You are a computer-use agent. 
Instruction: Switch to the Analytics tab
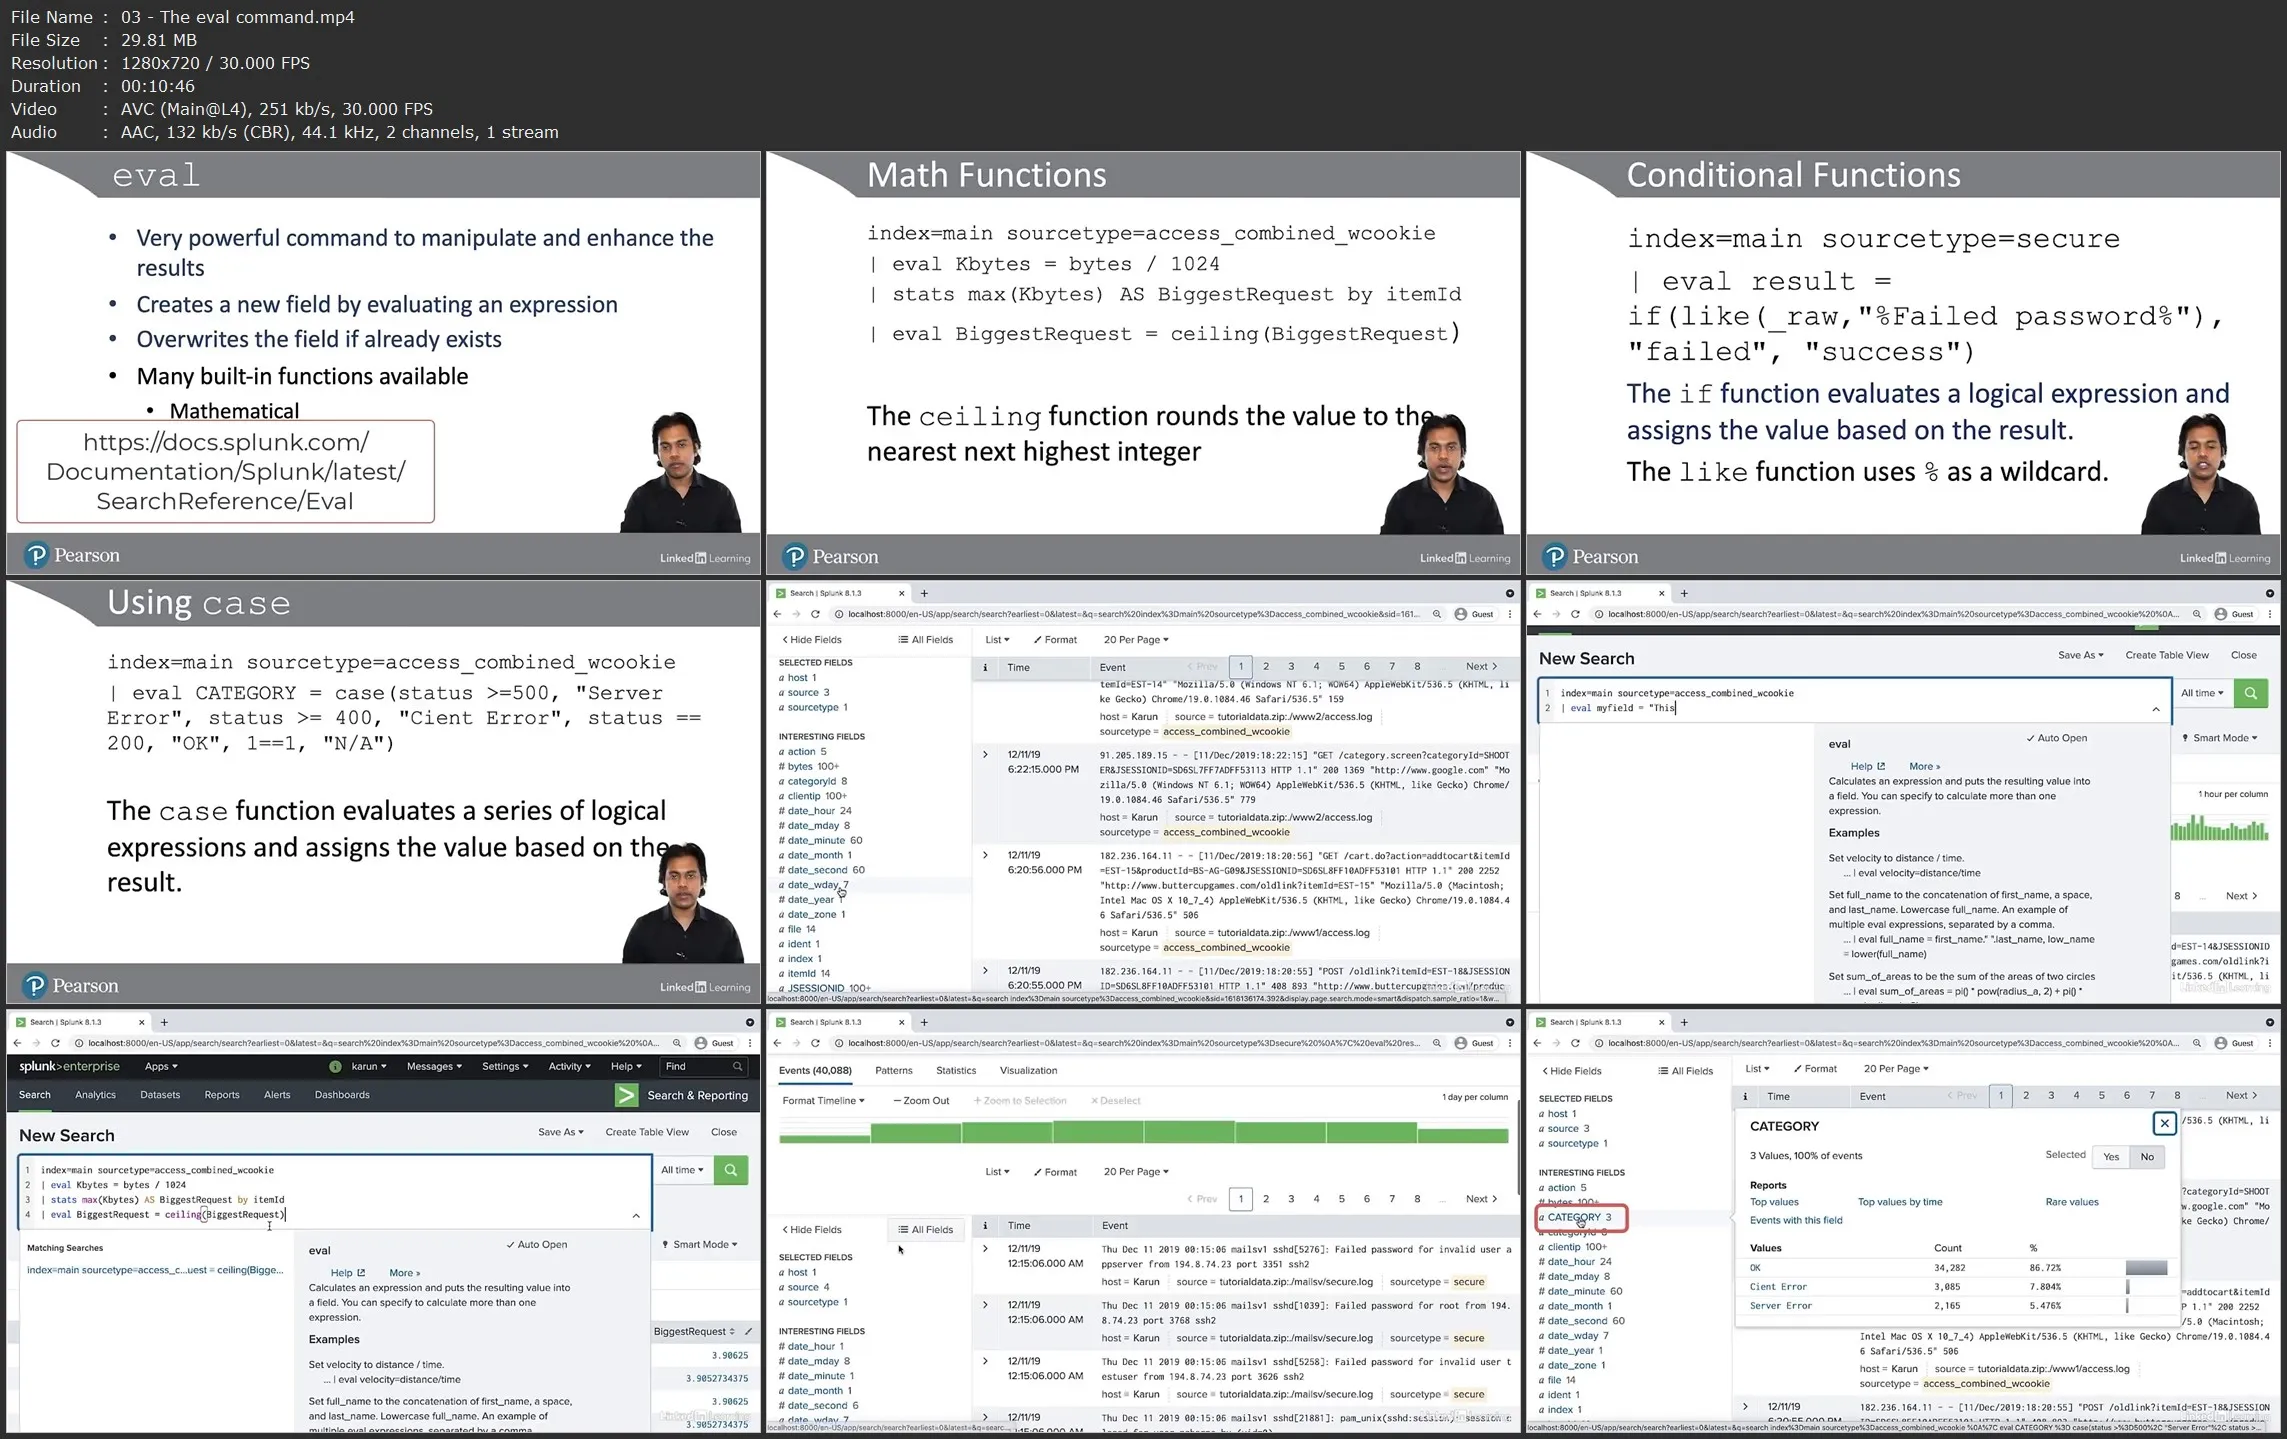[x=95, y=1095]
